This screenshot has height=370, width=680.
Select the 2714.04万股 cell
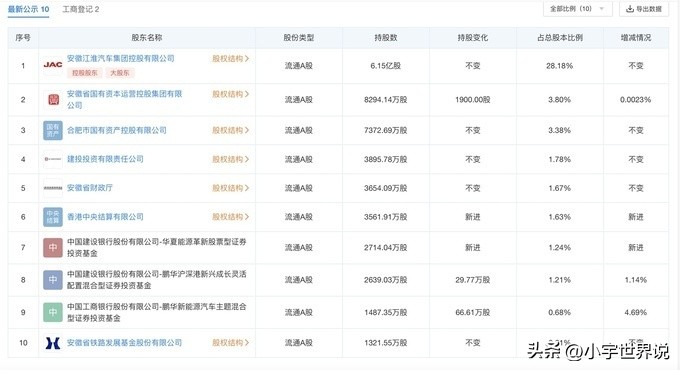click(386, 247)
